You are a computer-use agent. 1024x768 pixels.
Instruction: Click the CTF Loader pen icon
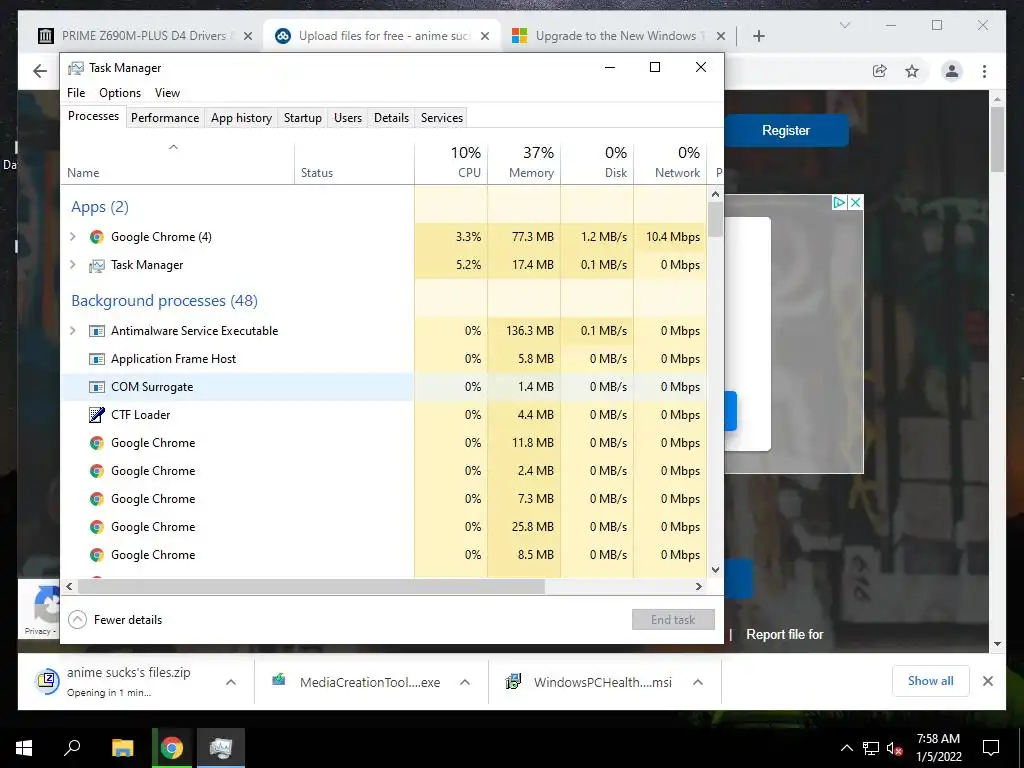97,415
